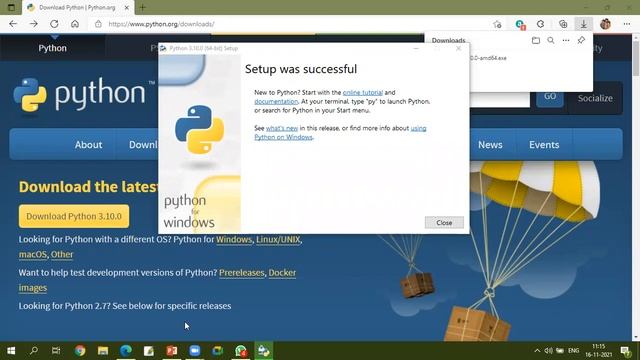Go forward with browser forward arrow
Image resolution: width=640 pixels, height=360 pixels.
(33, 24)
